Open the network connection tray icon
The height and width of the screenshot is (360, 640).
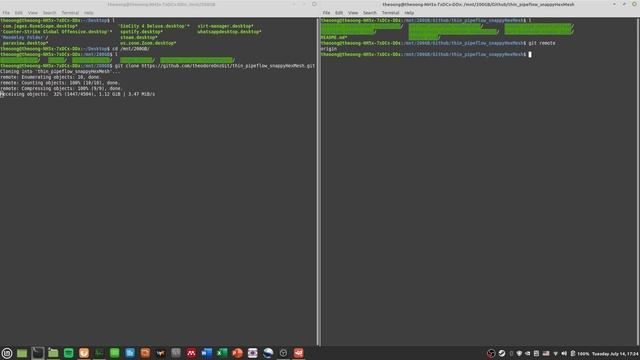click(x=555, y=353)
